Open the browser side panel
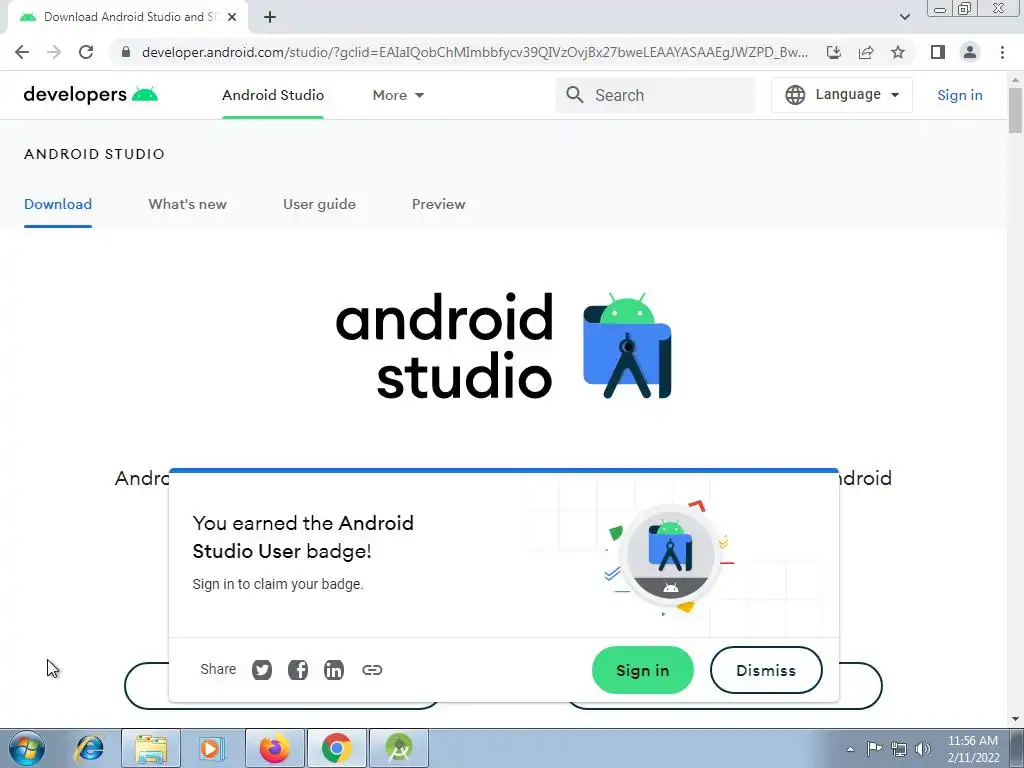The height and width of the screenshot is (768, 1024). point(938,52)
